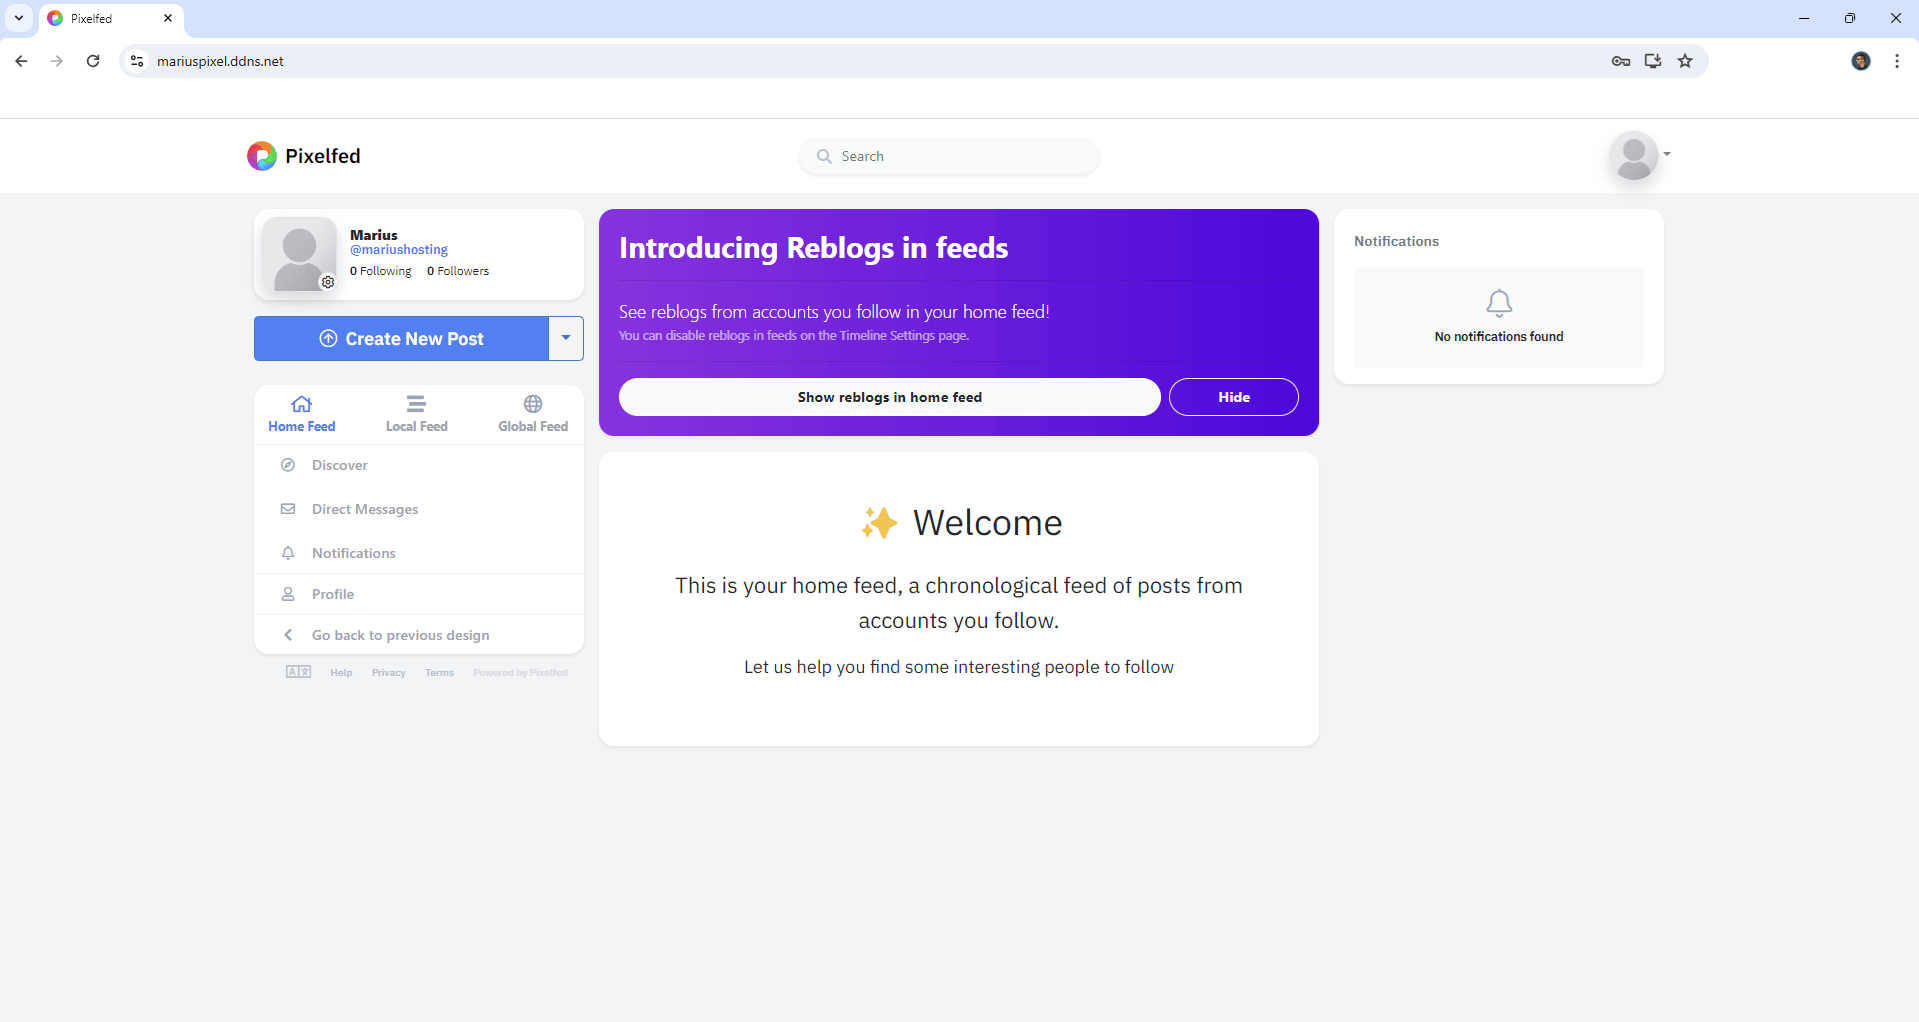Expand the Create New Post dropdown arrow
This screenshot has height=1022, width=1919.
(x=566, y=339)
